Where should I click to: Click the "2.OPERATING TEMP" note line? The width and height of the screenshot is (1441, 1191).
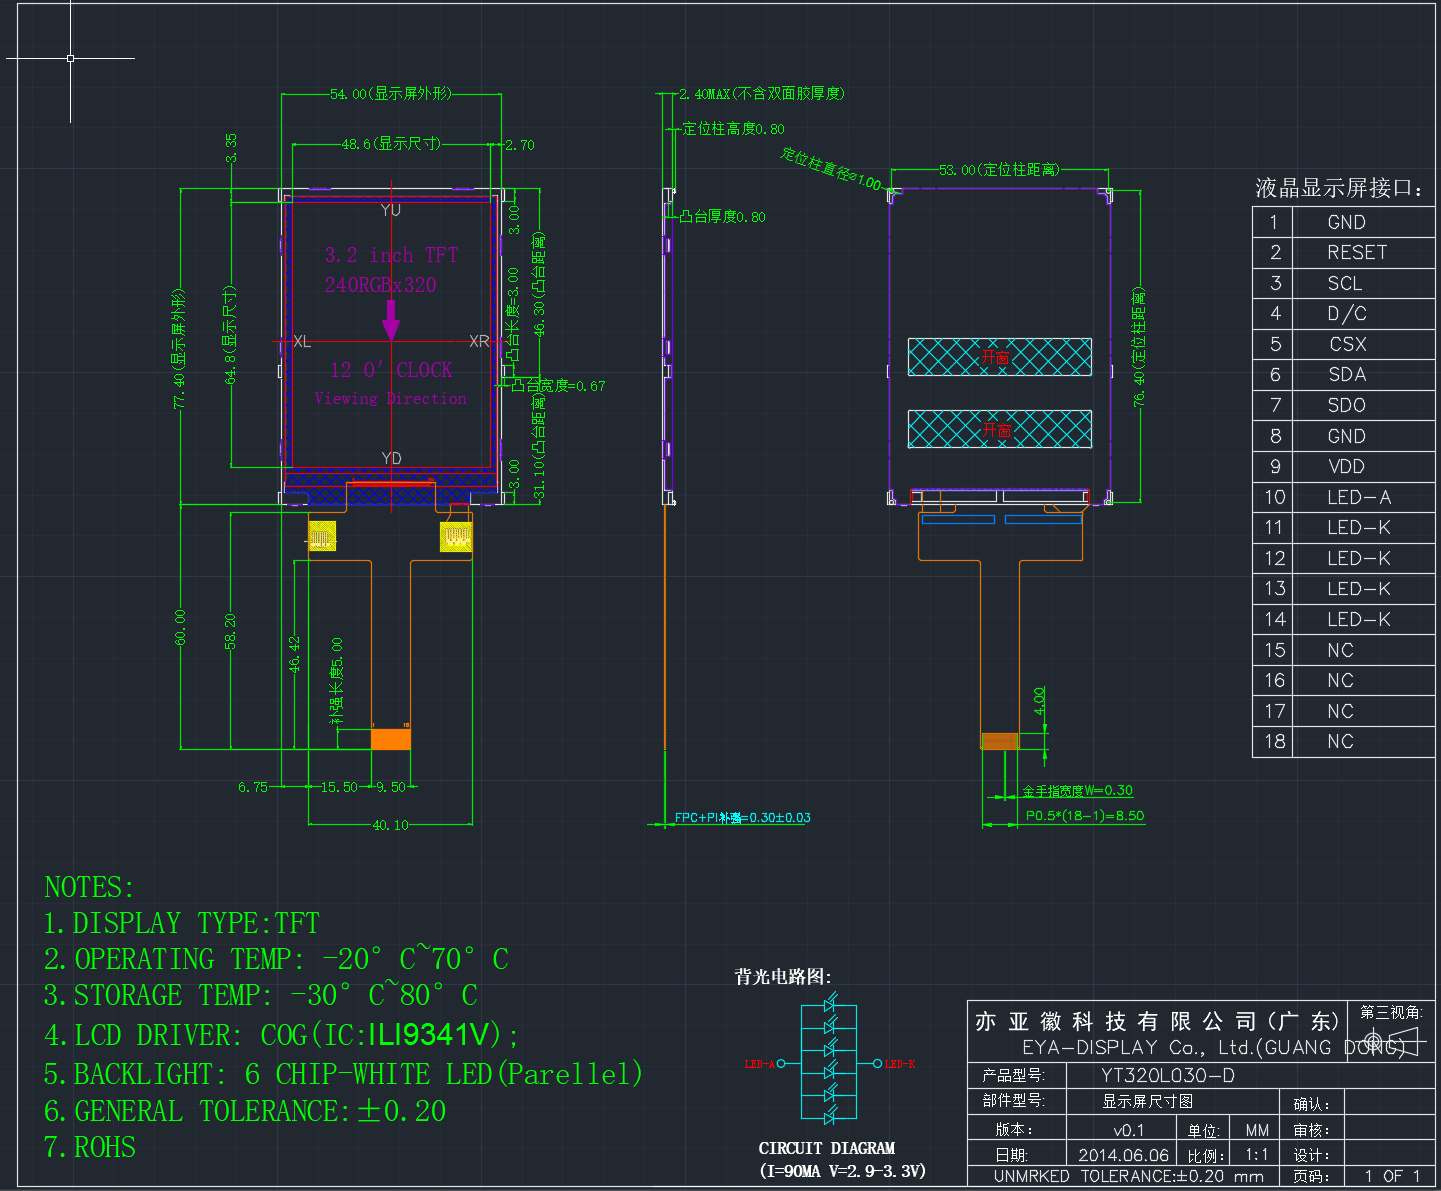click(x=276, y=959)
